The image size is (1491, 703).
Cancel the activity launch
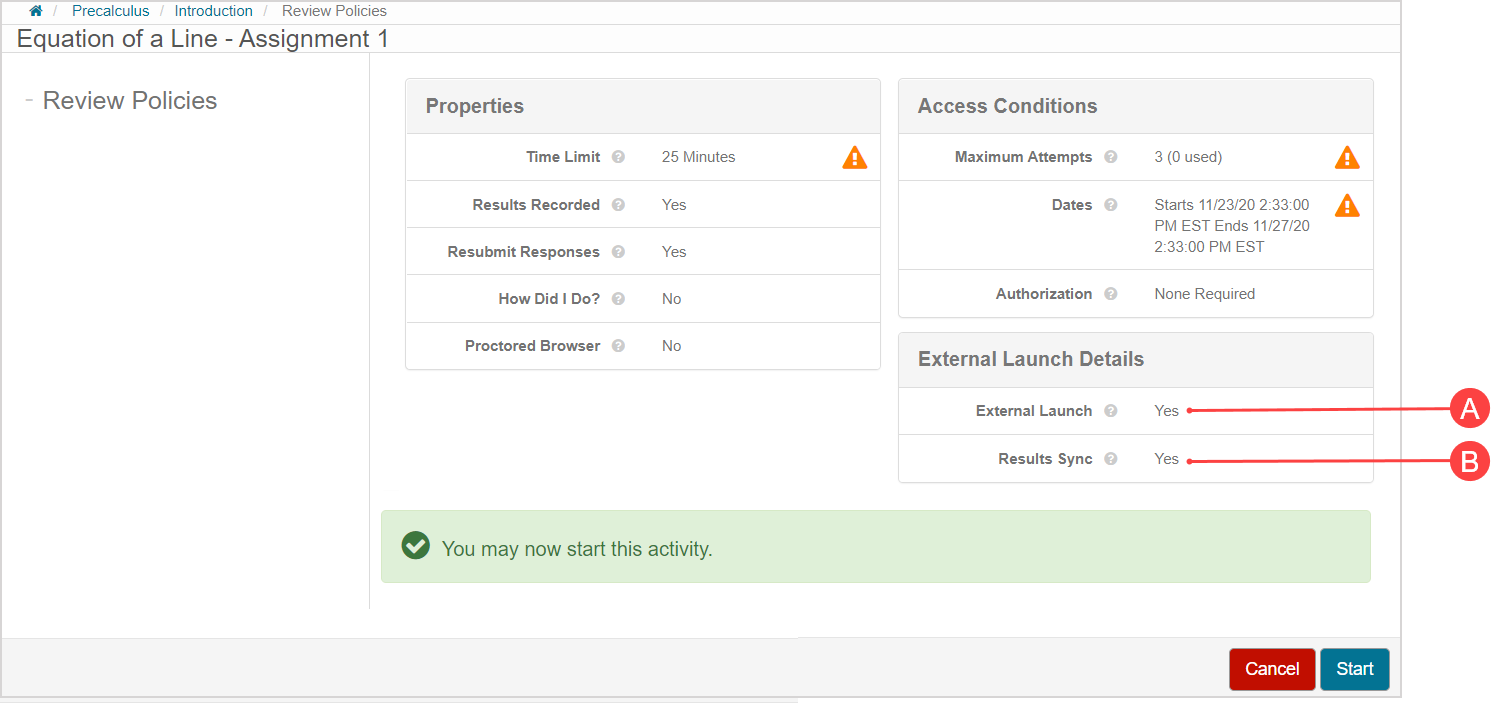[1272, 669]
